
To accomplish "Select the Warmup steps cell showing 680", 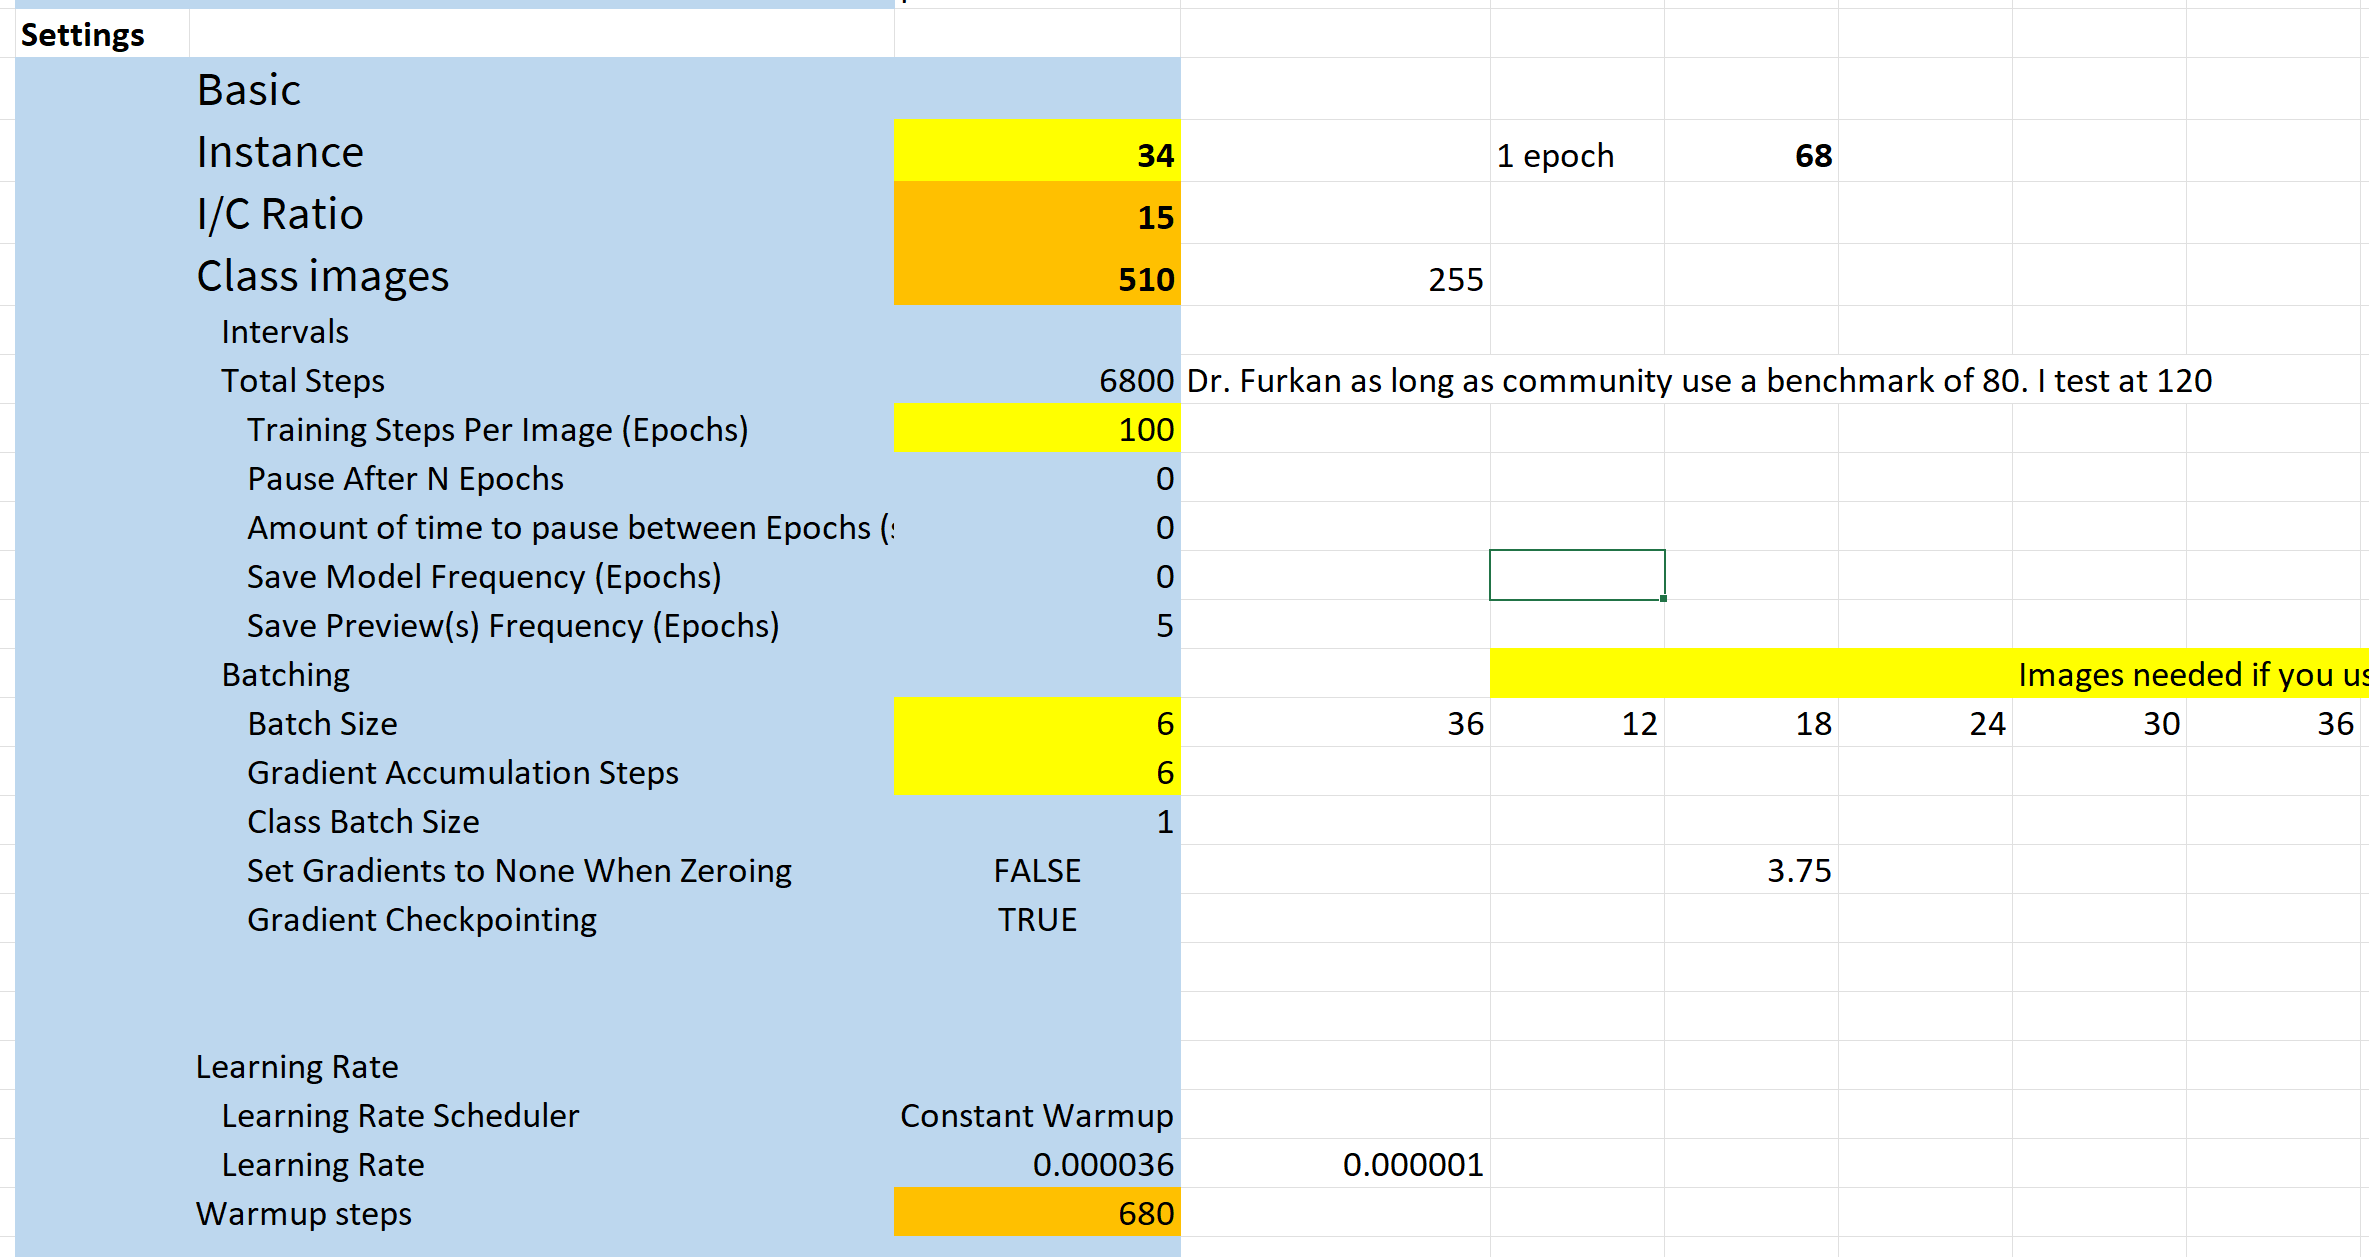I will [1037, 1213].
